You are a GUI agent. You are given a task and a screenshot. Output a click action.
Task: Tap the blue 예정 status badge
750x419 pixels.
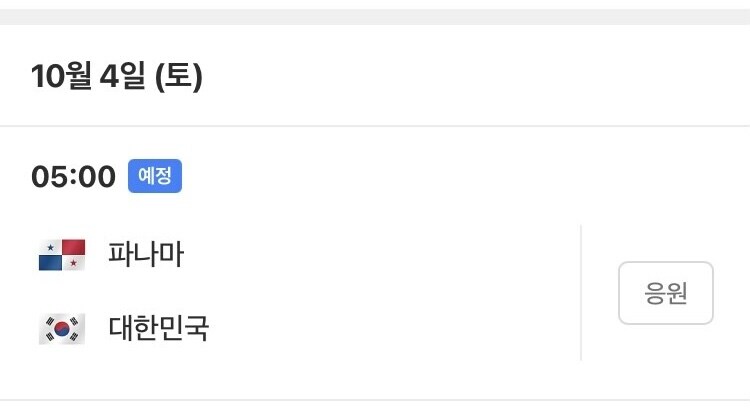[x=154, y=177]
